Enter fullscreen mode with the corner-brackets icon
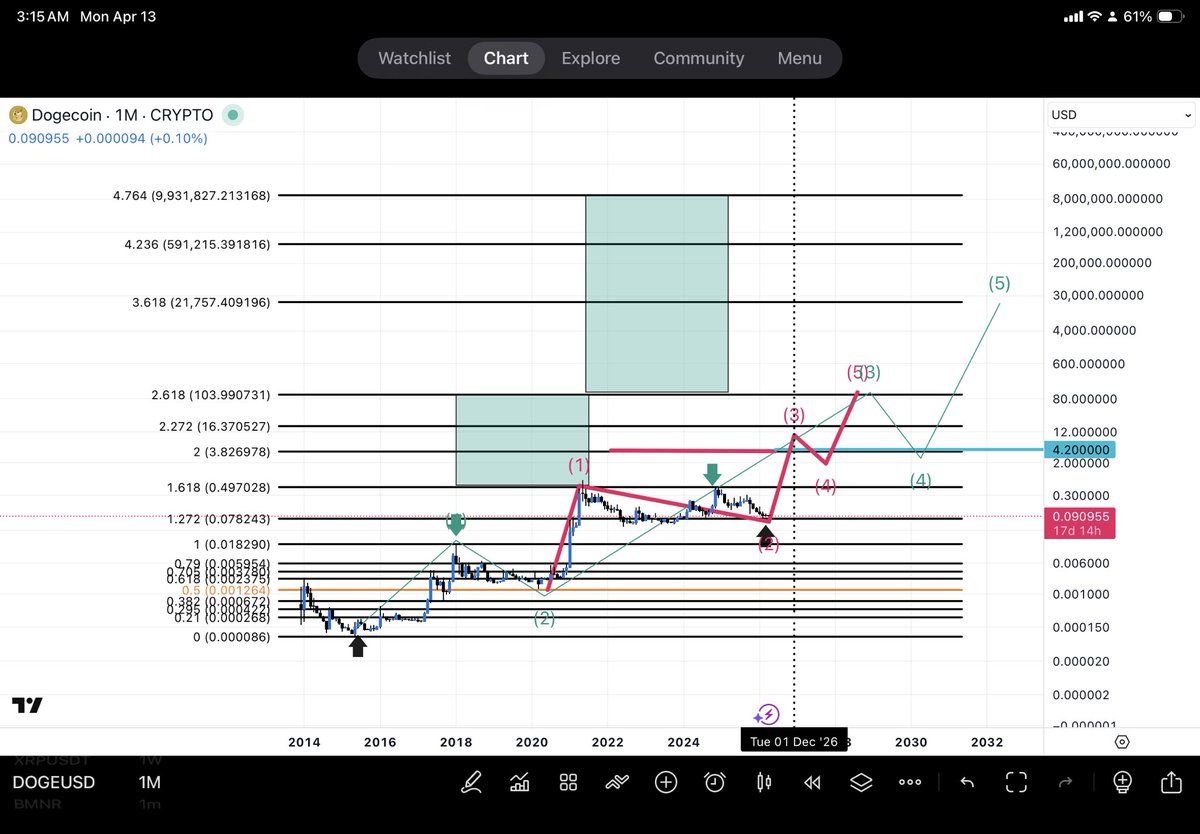 (x=1016, y=782)
